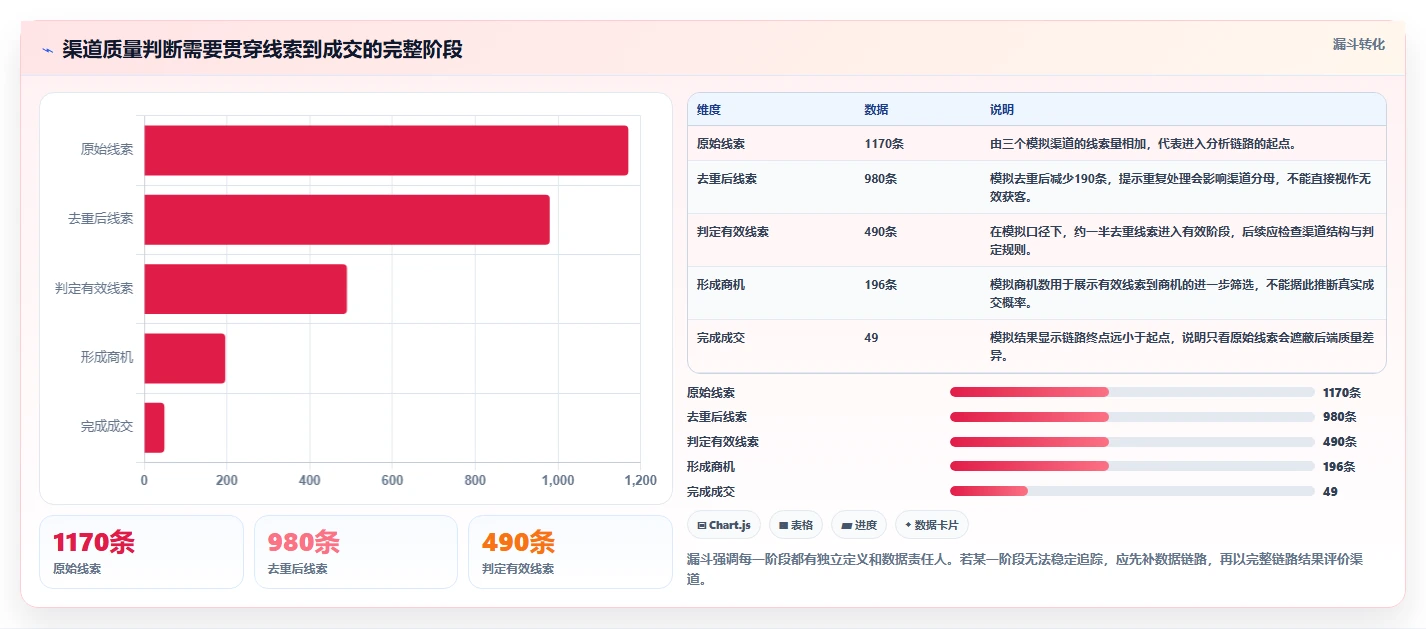This screenshot has width=1426, height=629.
Task: Click the 1,200 tick on the chart x-axis
Action: 640,480
